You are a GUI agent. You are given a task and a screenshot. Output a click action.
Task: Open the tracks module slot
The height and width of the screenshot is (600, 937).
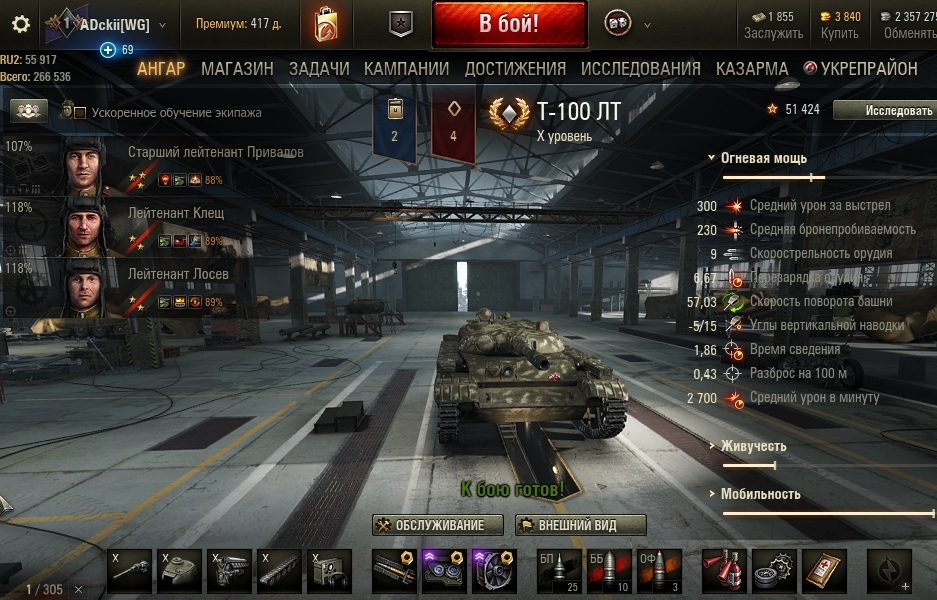(x=279, y=571)
